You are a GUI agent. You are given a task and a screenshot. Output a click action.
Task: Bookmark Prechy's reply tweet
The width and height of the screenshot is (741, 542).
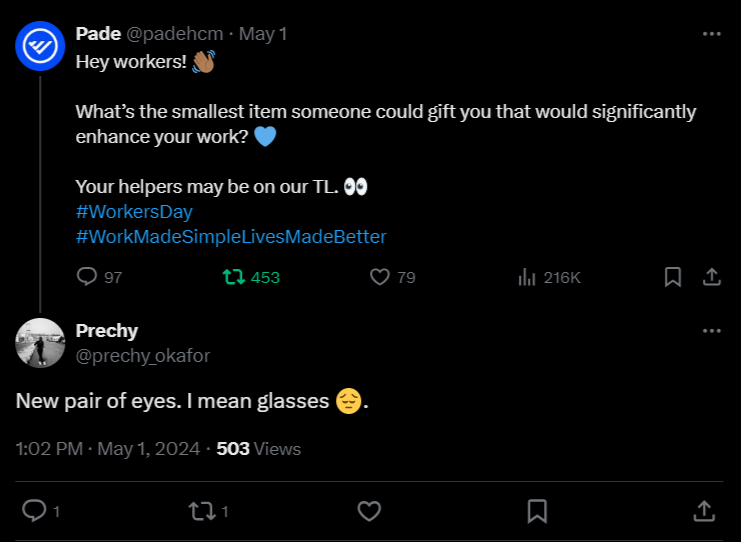click(537, 511)
